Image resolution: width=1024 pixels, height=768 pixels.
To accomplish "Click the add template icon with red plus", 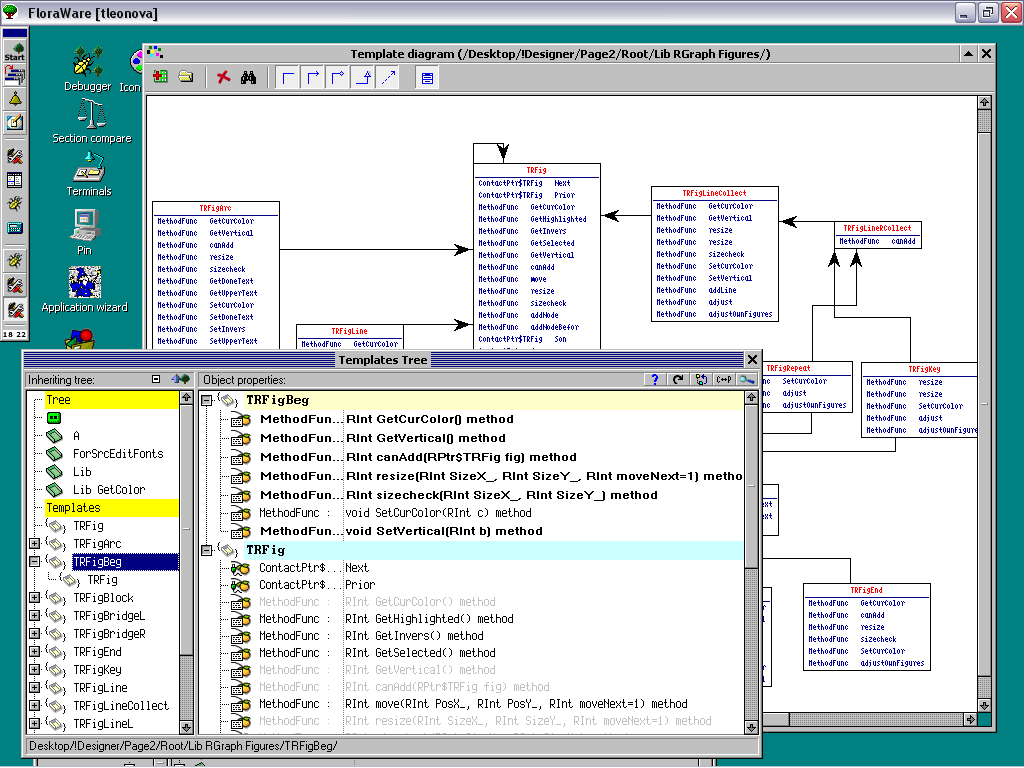I will point(161,77).
